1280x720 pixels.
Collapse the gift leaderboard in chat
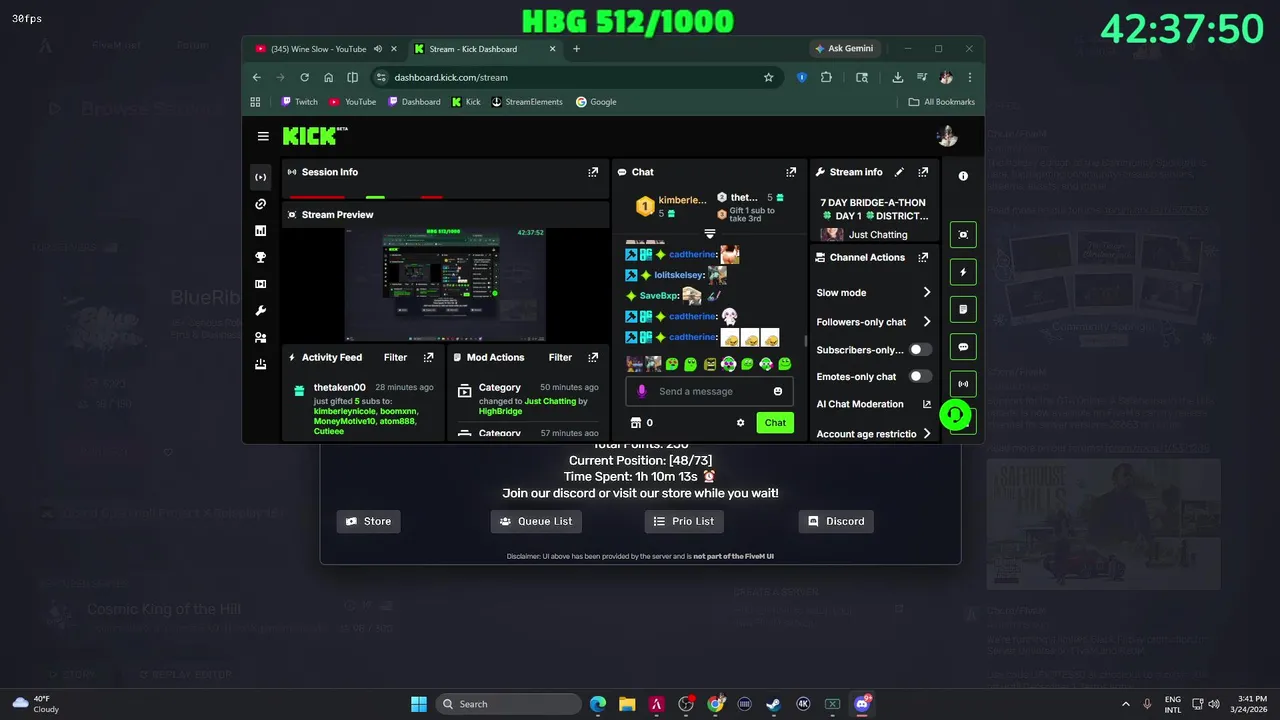709,233
